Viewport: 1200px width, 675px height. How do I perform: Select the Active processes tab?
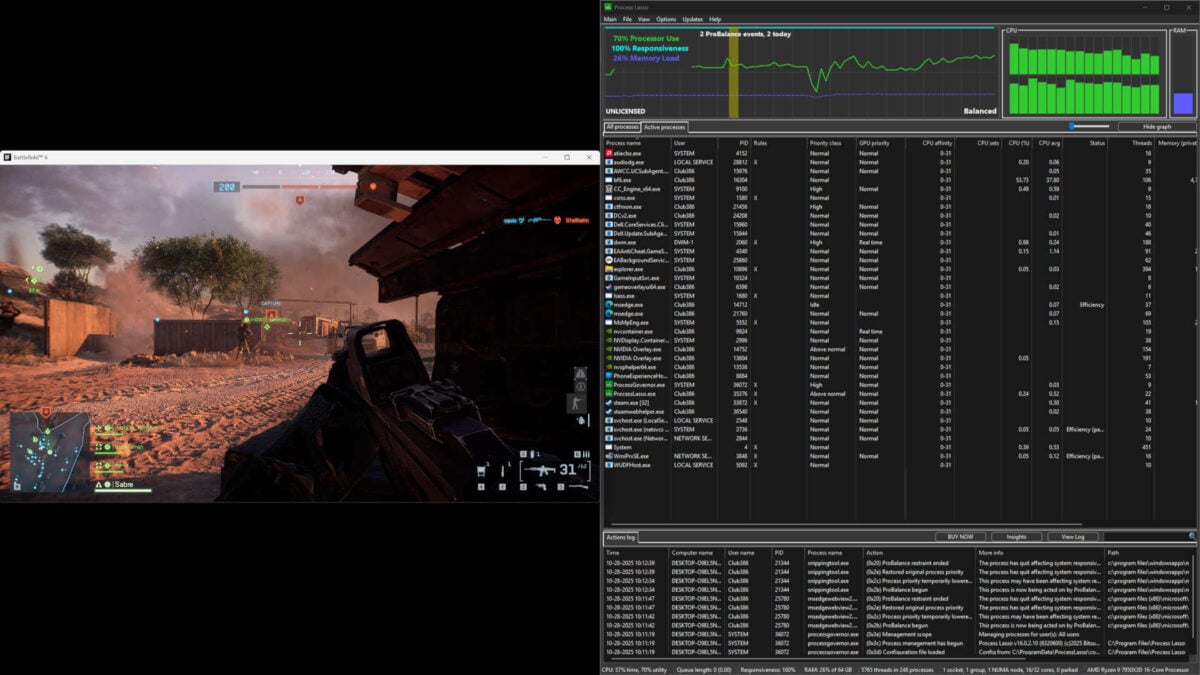[663, 128]
